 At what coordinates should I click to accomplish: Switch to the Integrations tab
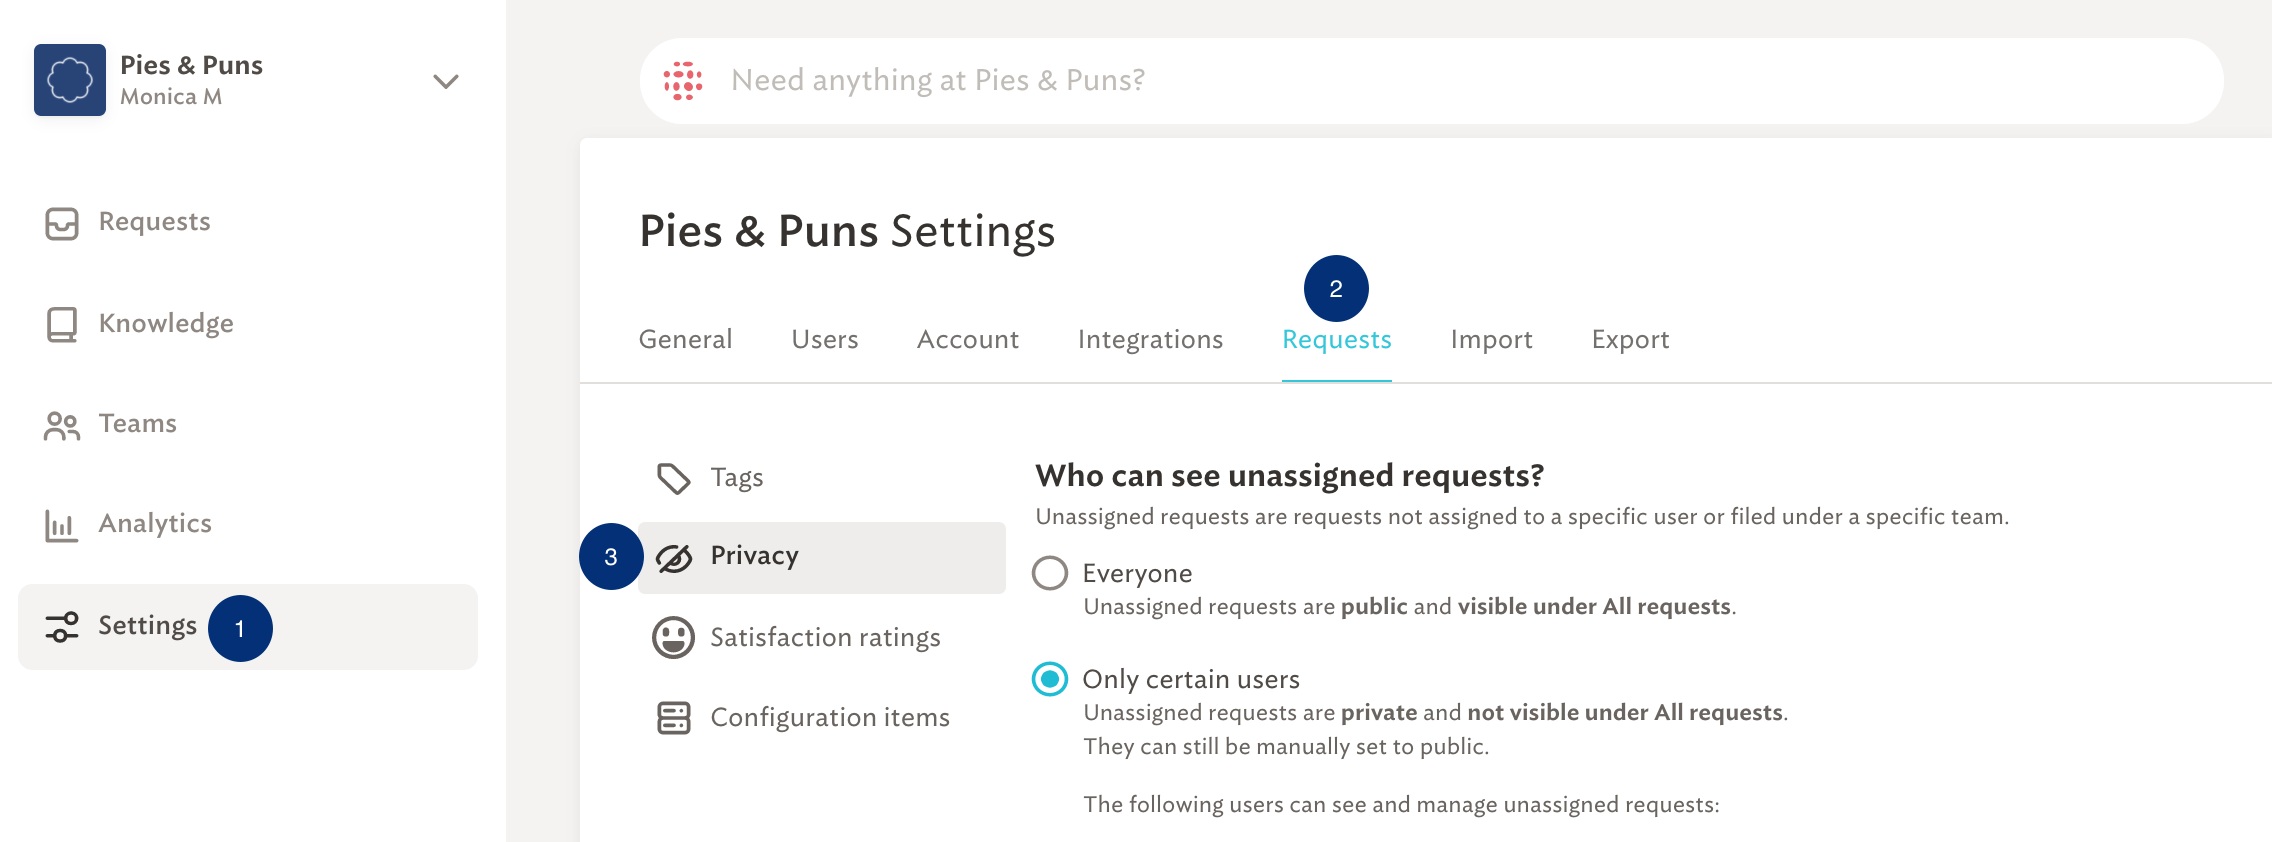tap(1151, 340)
